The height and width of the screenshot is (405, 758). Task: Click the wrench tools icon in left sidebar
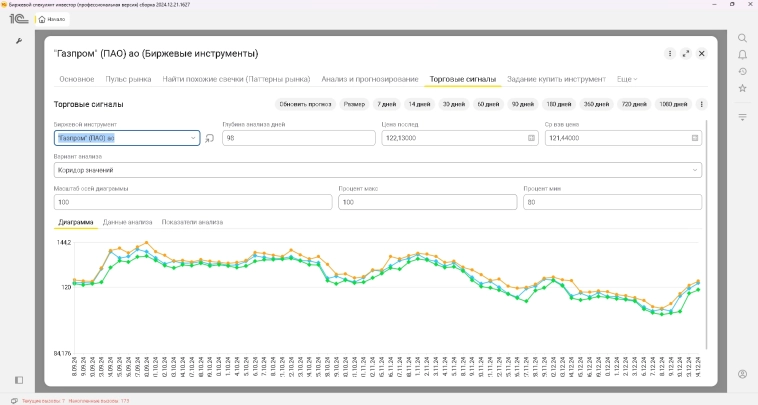(18, 40)
